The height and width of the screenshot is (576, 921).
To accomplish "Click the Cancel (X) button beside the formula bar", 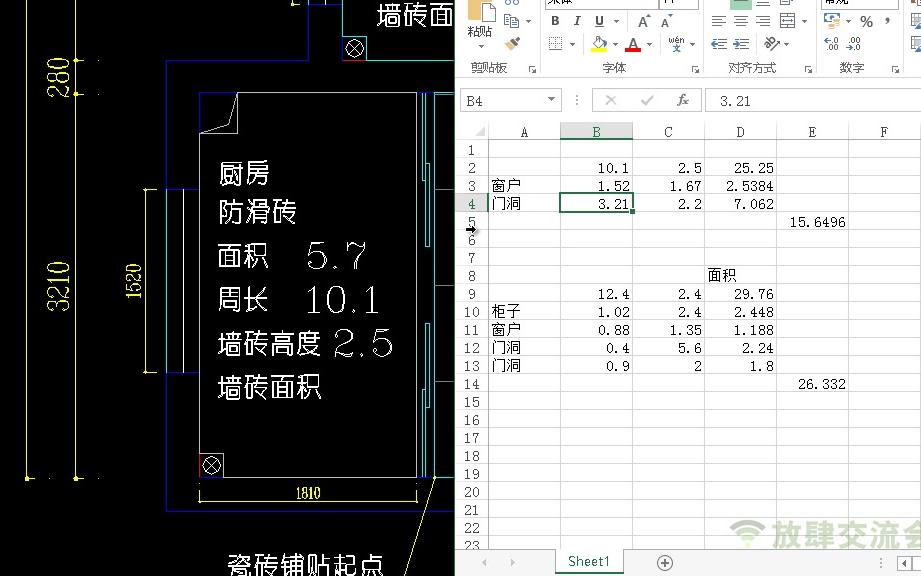I will pyautogui.click(x=610, y=99).
